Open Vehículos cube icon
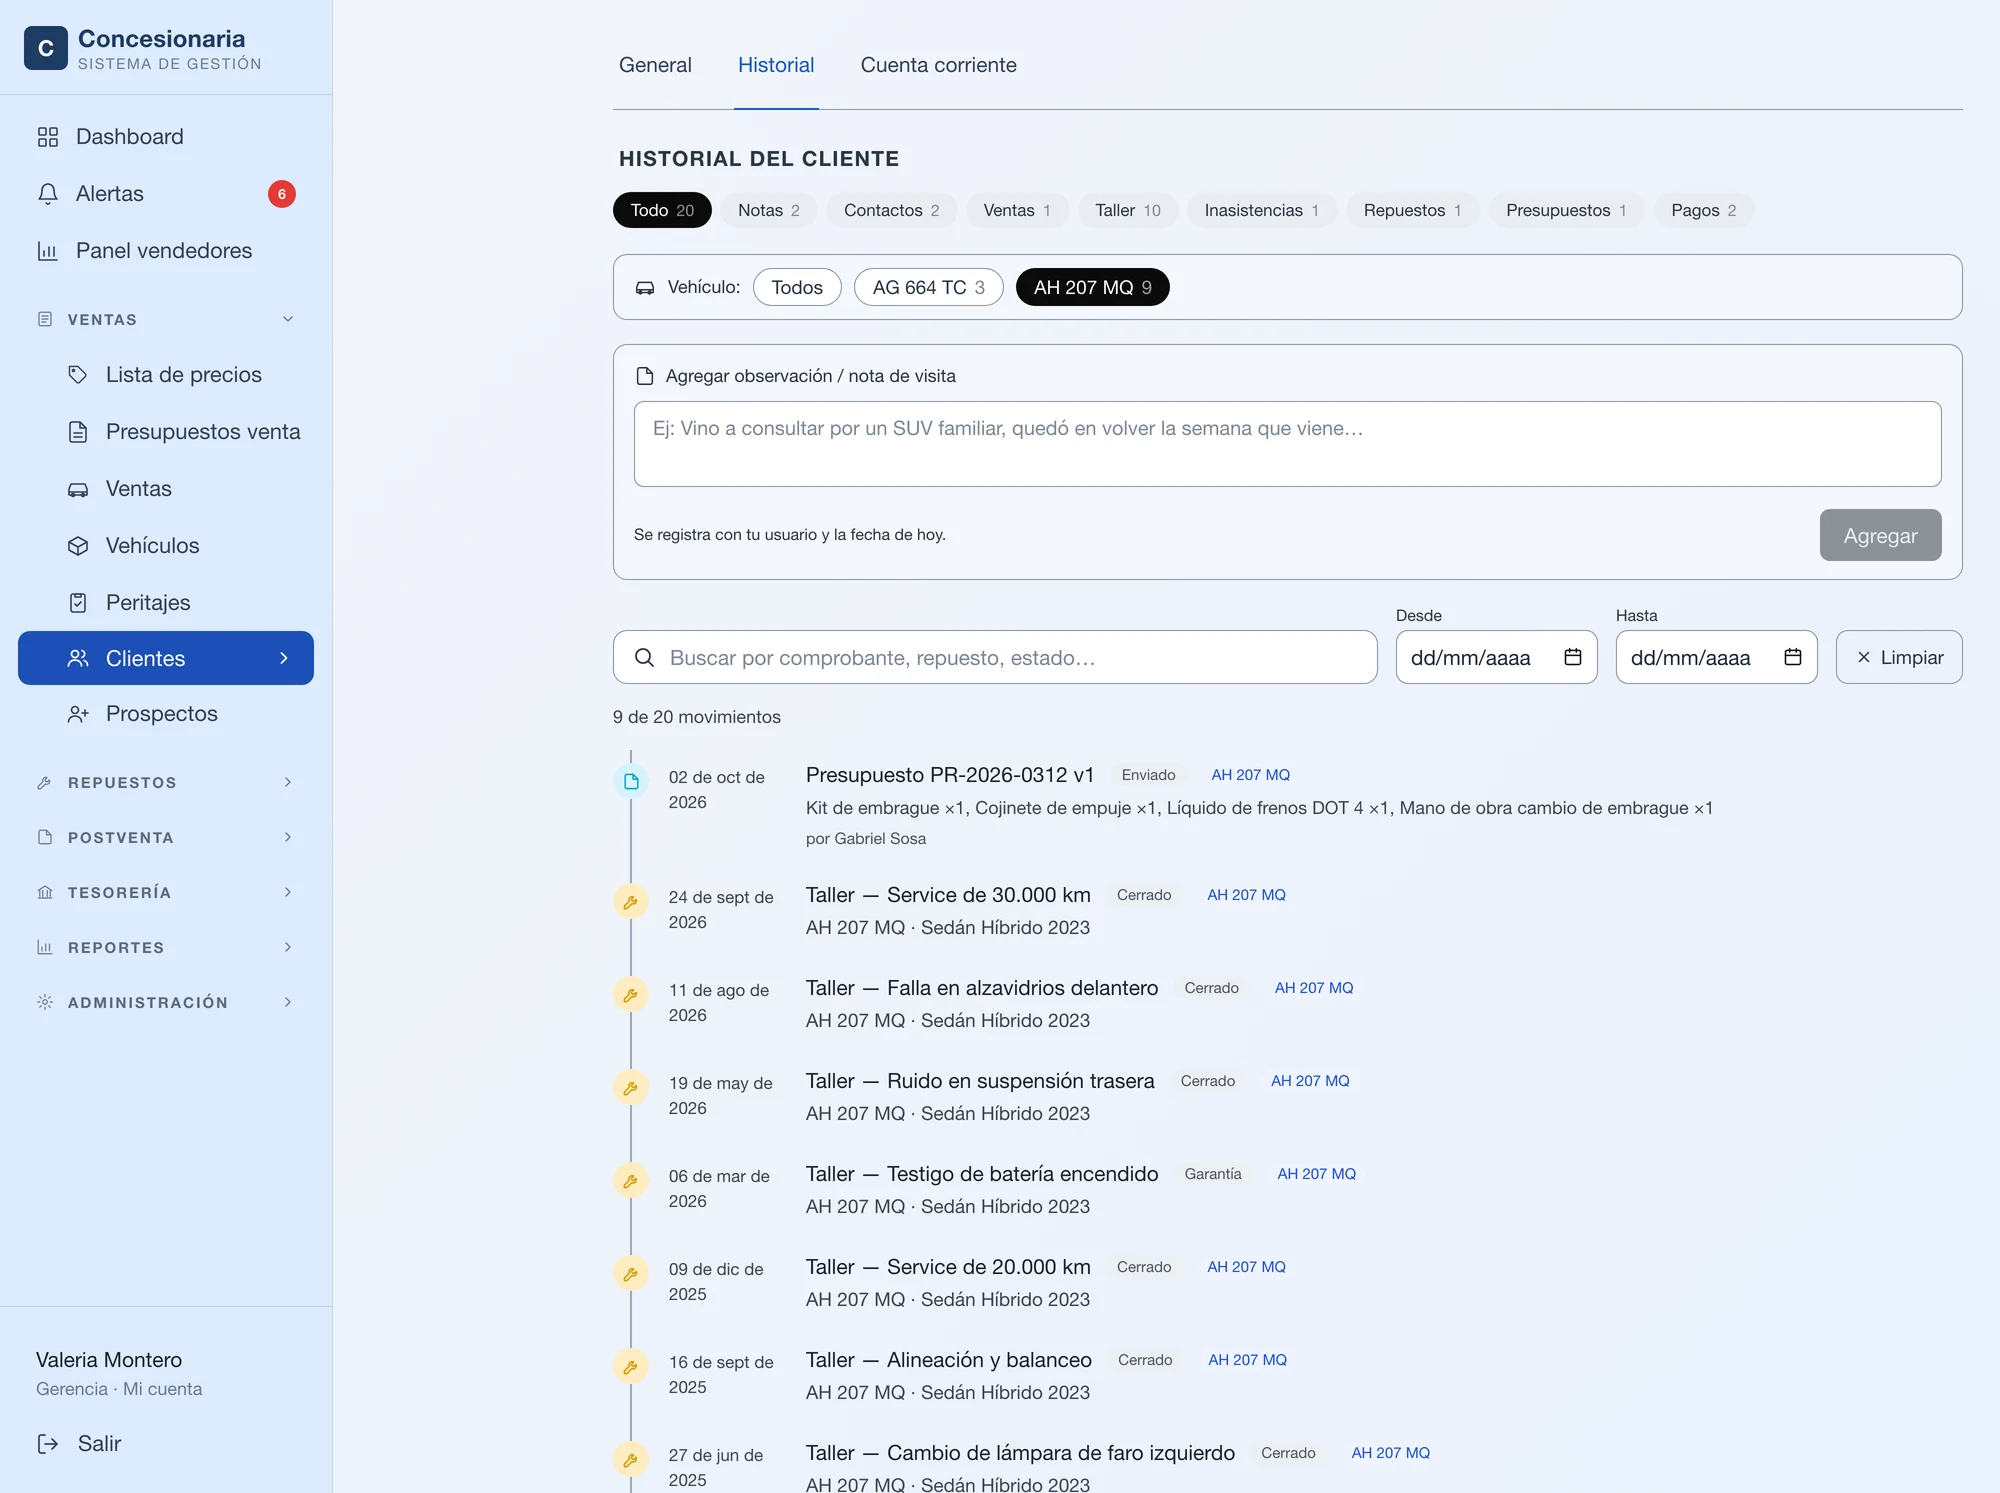This screenshot has height=1493, width=2000. [78, 546]
